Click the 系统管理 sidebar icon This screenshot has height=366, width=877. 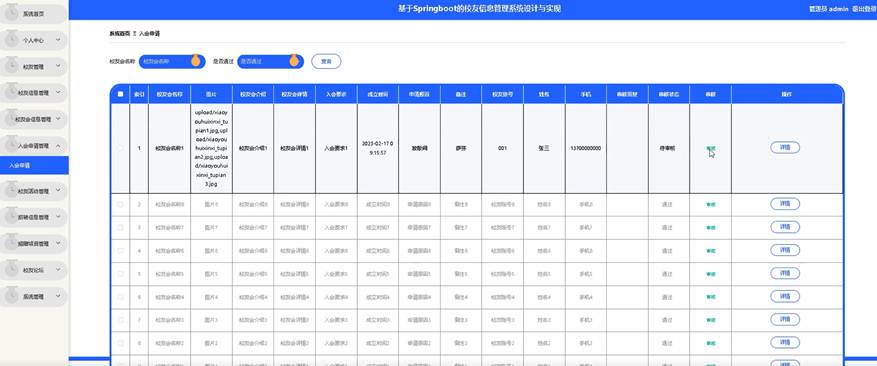(x=11, y=295)
